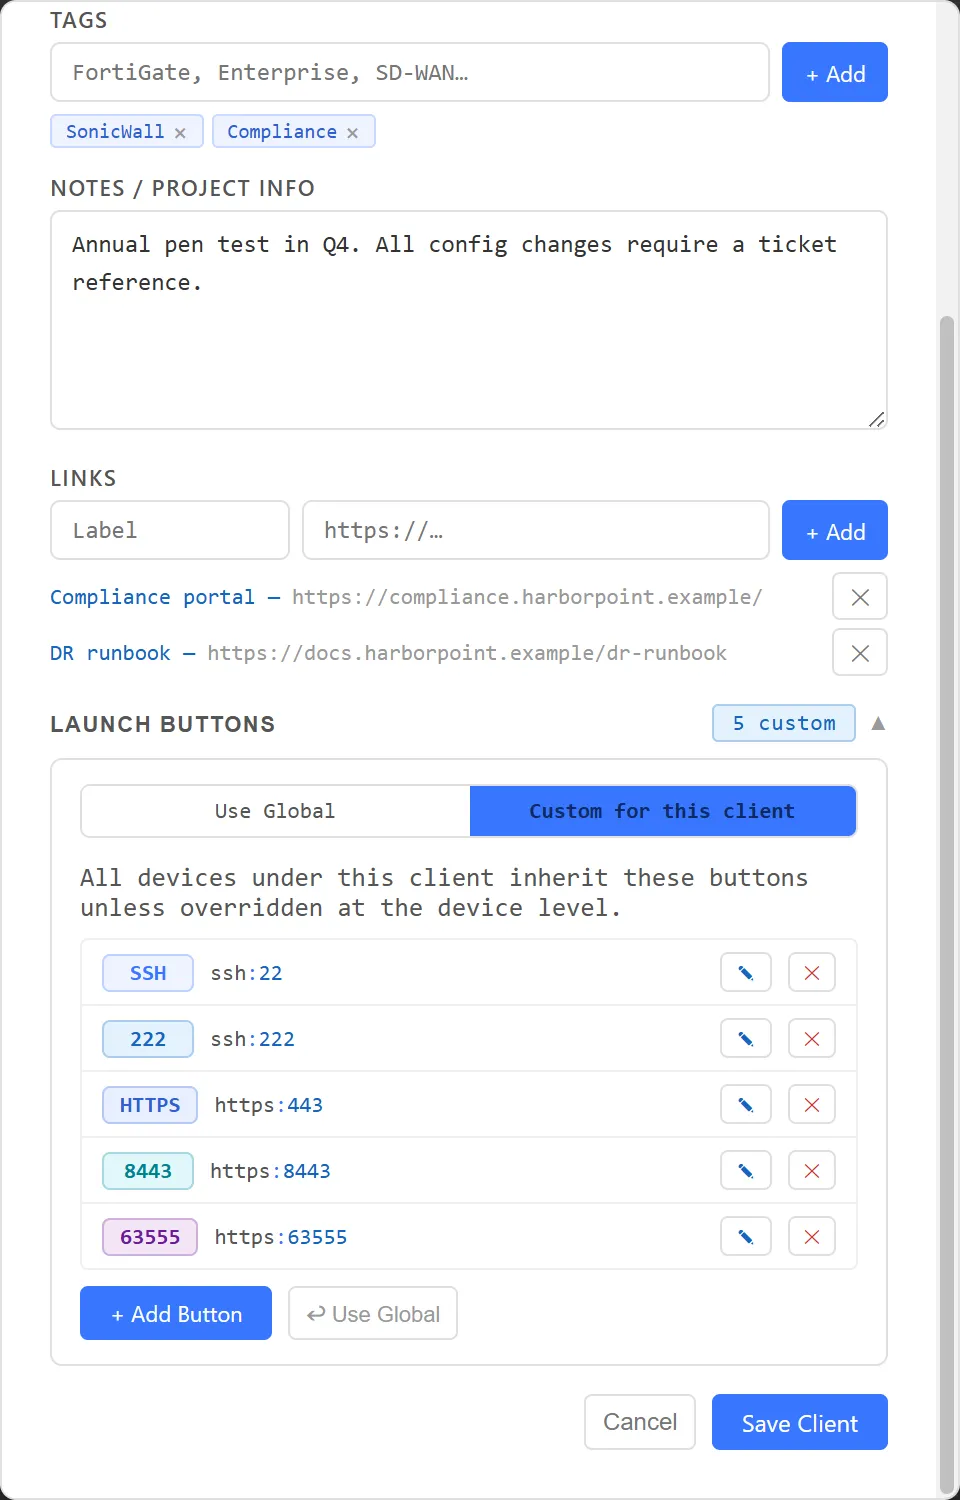
Task: Select Custom for this client tab
Action: point(663,811)
